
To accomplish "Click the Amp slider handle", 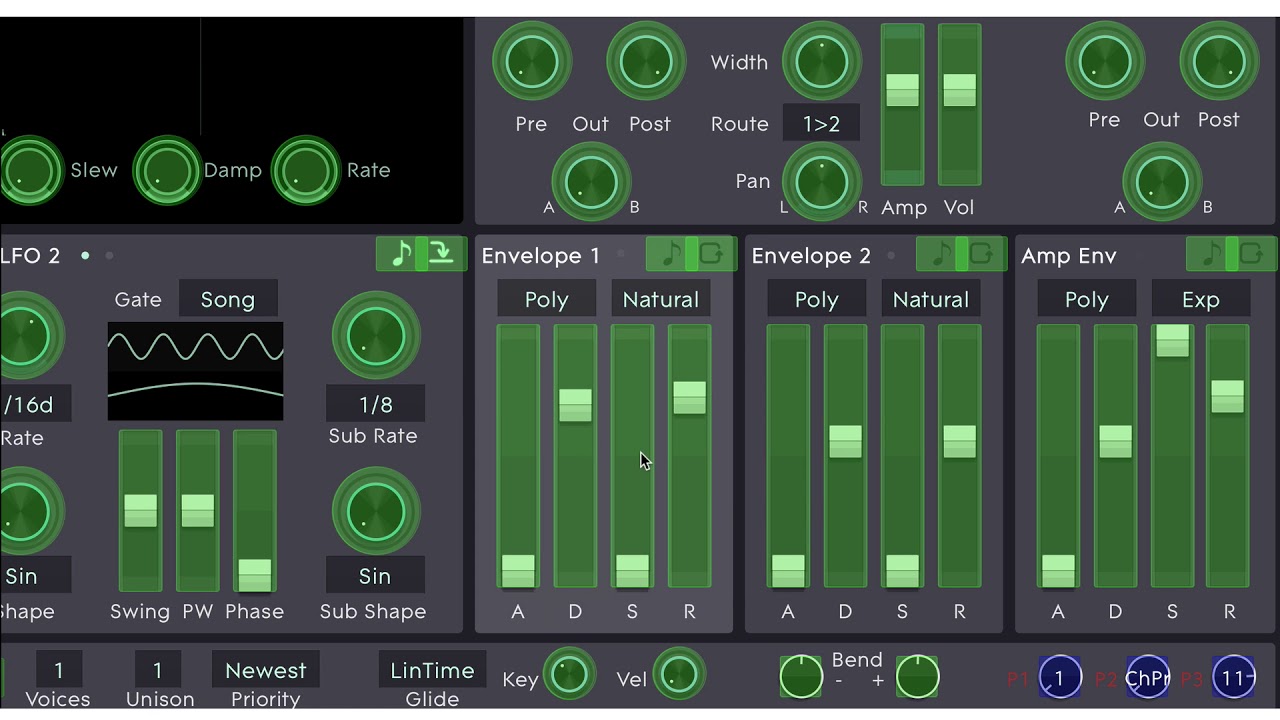I will point(903,90).
